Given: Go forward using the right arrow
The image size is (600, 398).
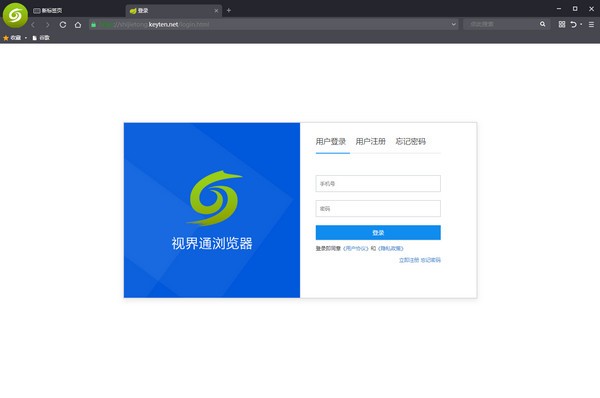Looking at the screenshot, I should click(x=47, y=25).
